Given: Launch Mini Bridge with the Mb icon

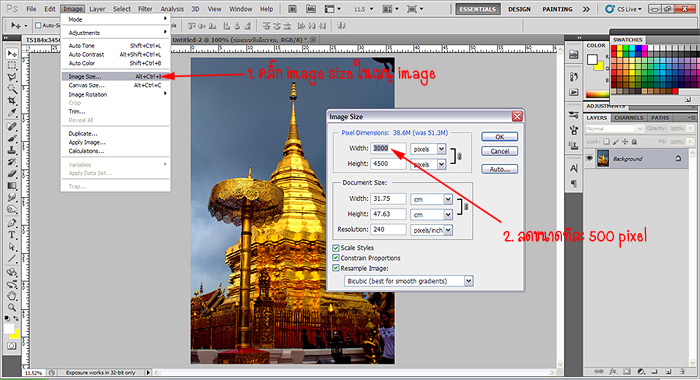Looking at the screenshot, I should pyautogui.click(x=311, y=9).
